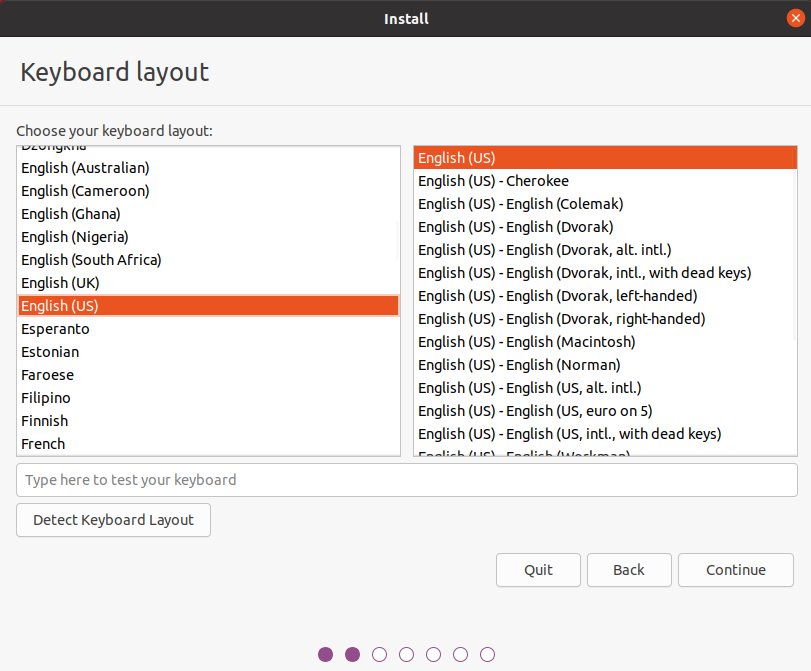Choose the English (Colemak) variant

(x=520, y=204)
